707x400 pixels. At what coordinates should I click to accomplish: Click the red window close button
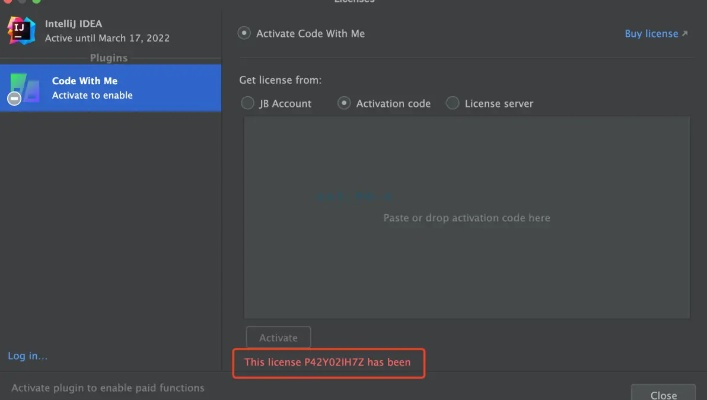[7, 1]
